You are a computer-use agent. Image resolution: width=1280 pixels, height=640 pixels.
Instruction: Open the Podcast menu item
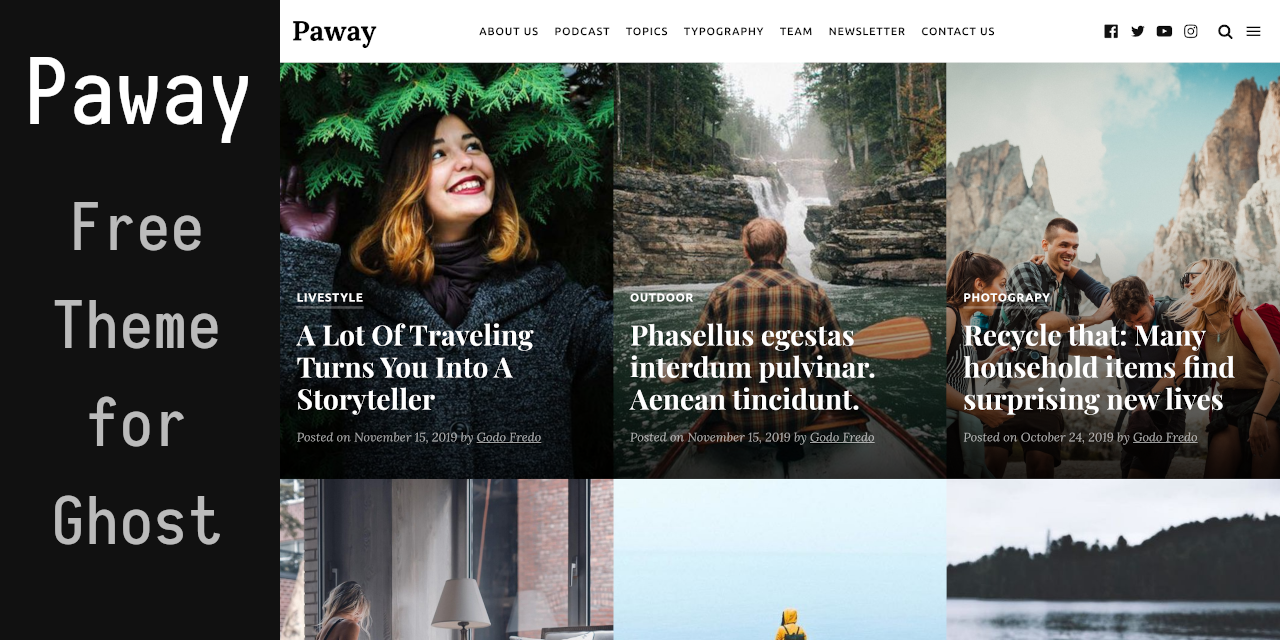[x=582, y=31]
